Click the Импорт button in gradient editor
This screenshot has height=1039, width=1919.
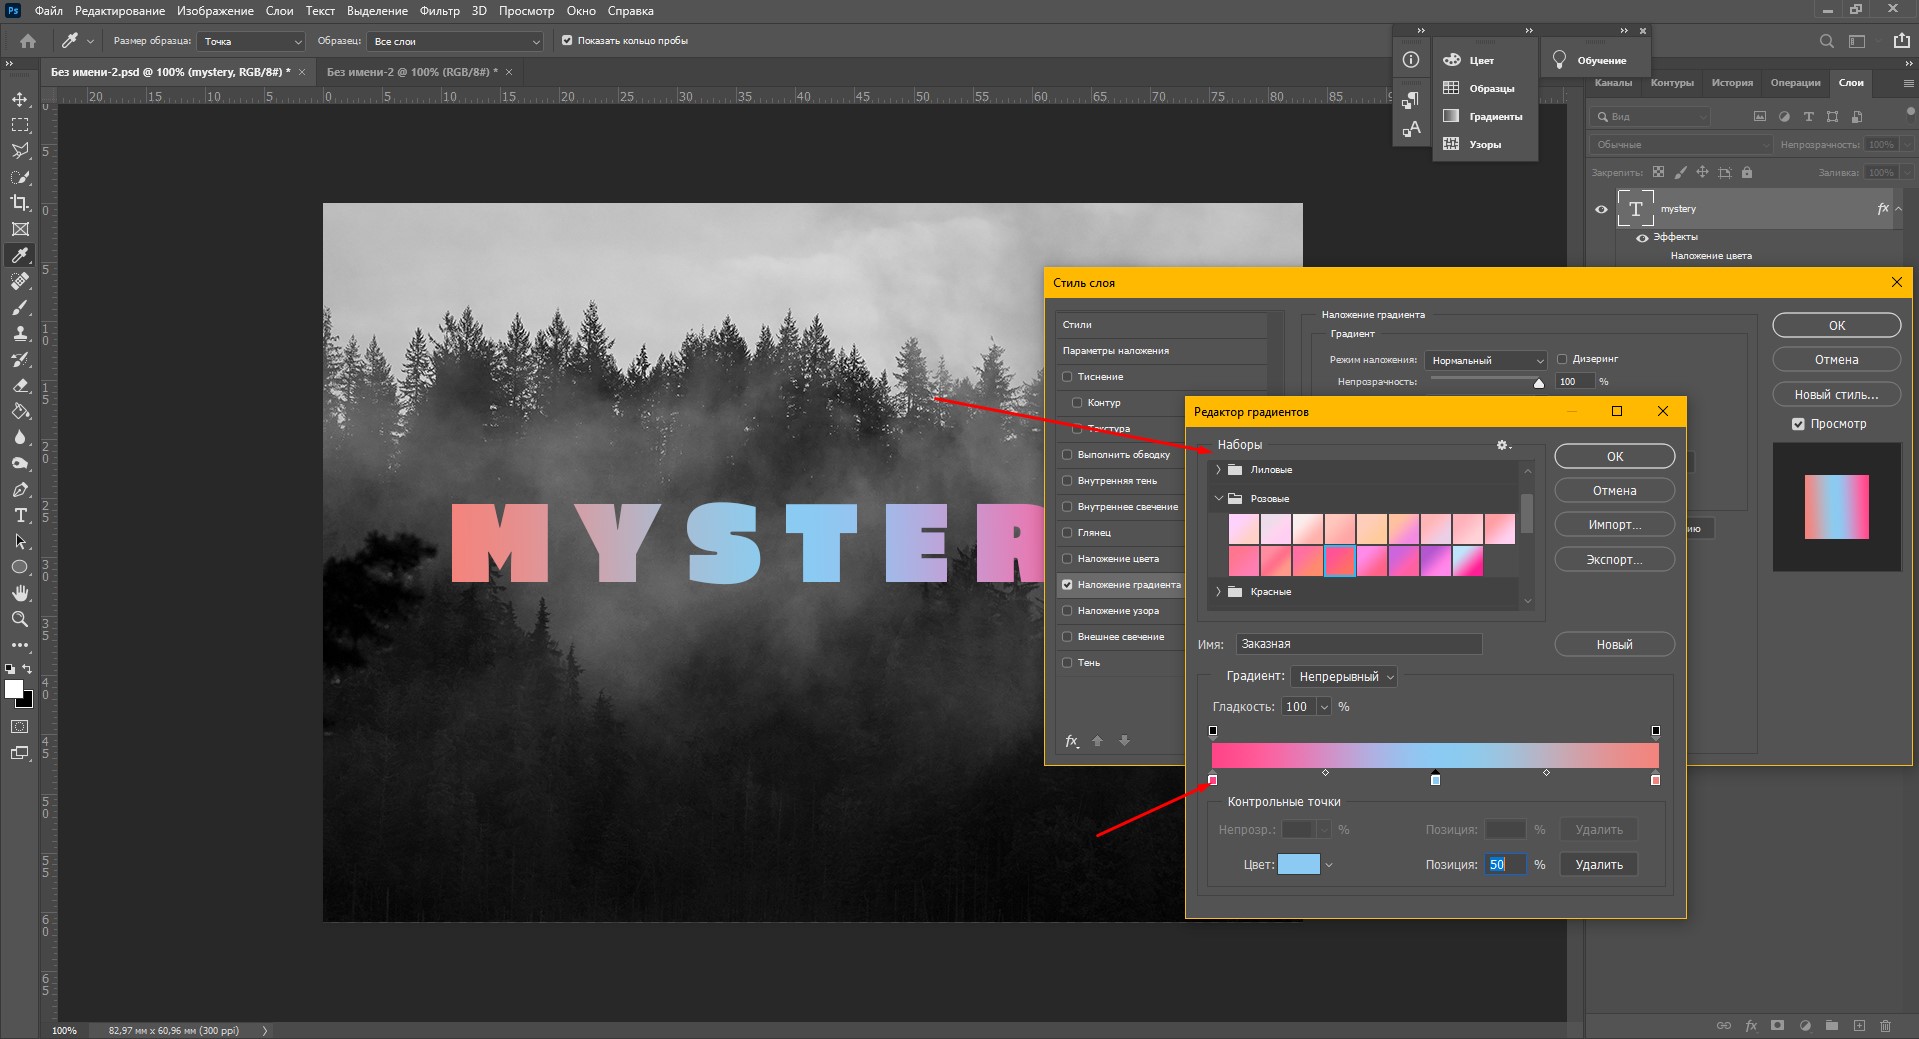pyautogui.click(x=1614, y=525)
